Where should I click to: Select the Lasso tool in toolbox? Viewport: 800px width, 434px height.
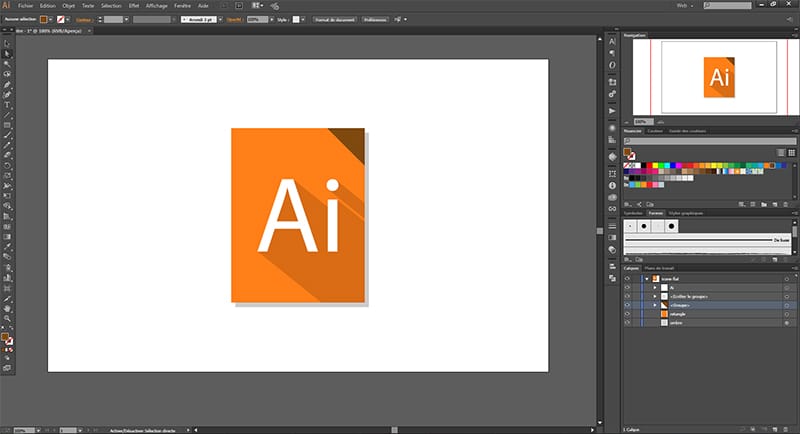(7, 74)
